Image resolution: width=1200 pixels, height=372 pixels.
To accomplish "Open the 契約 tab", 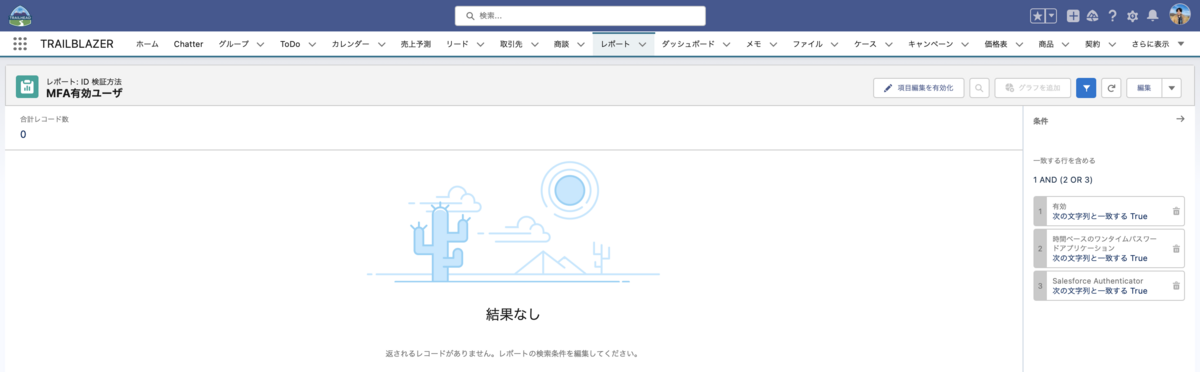I will (x=1093, y=44).
